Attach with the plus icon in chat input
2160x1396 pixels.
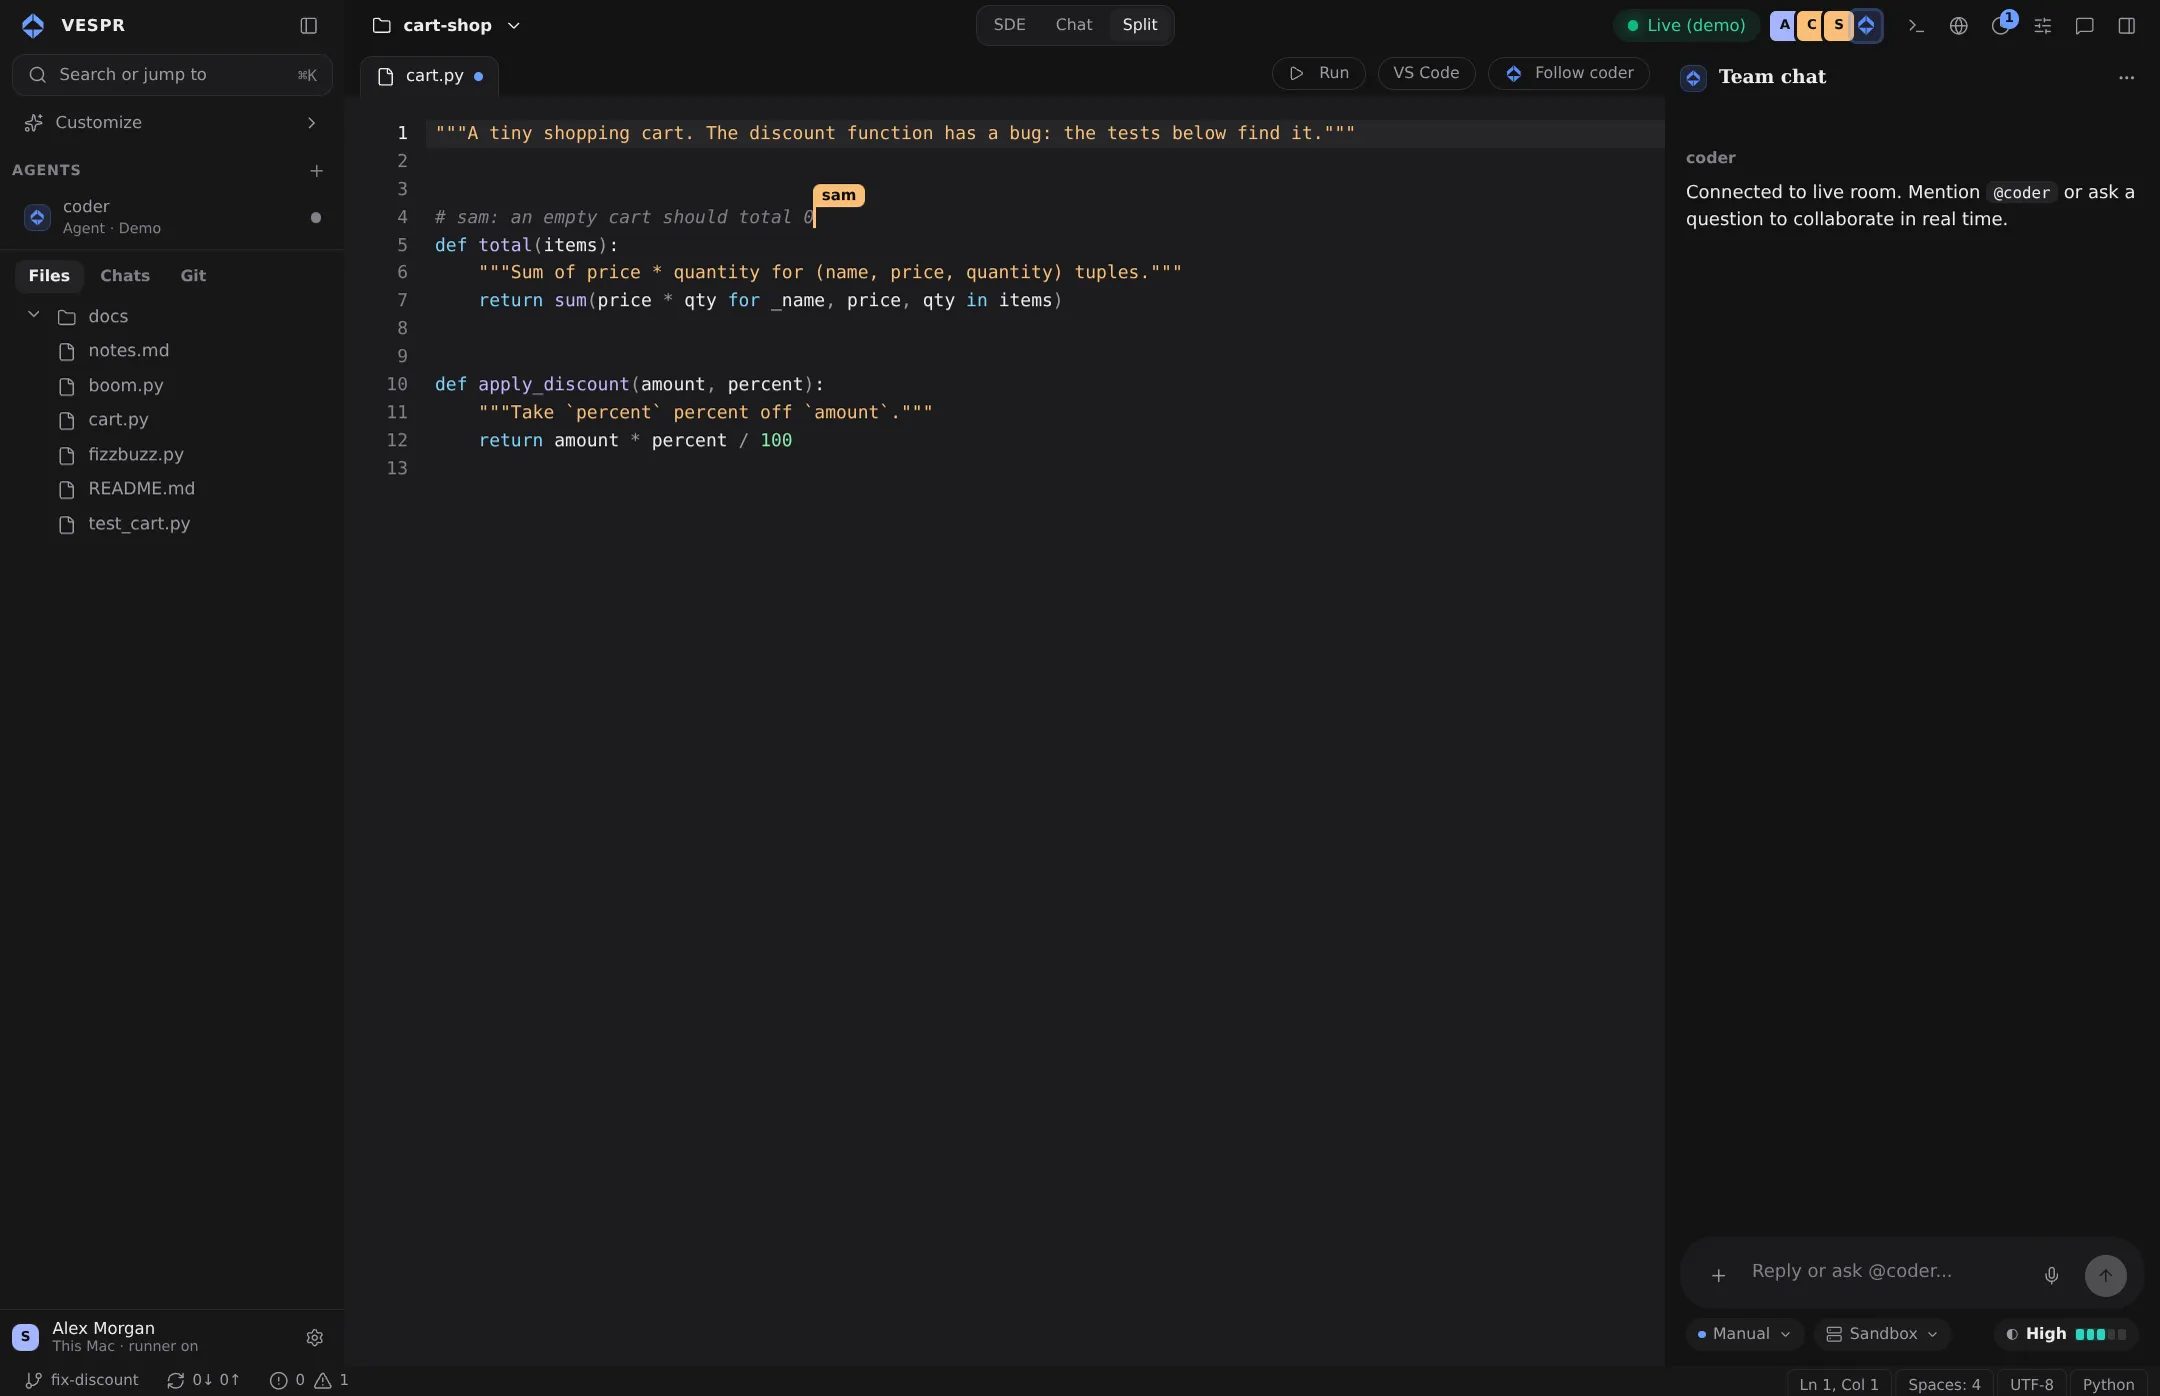(1718, 1275)
